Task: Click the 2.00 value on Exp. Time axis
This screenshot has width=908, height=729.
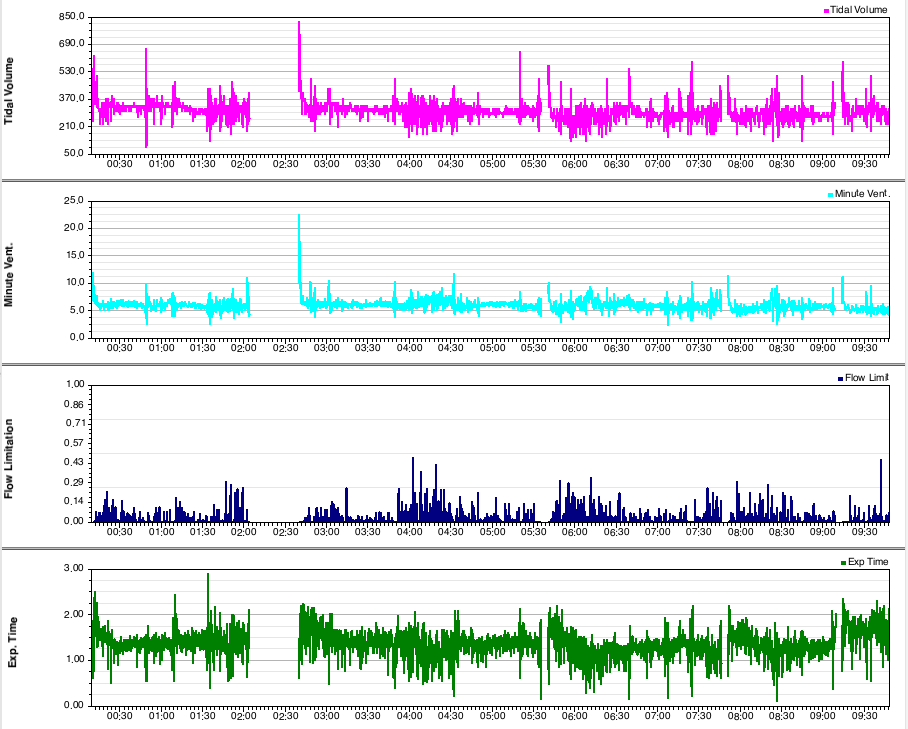Action: (x=74, y=614)
